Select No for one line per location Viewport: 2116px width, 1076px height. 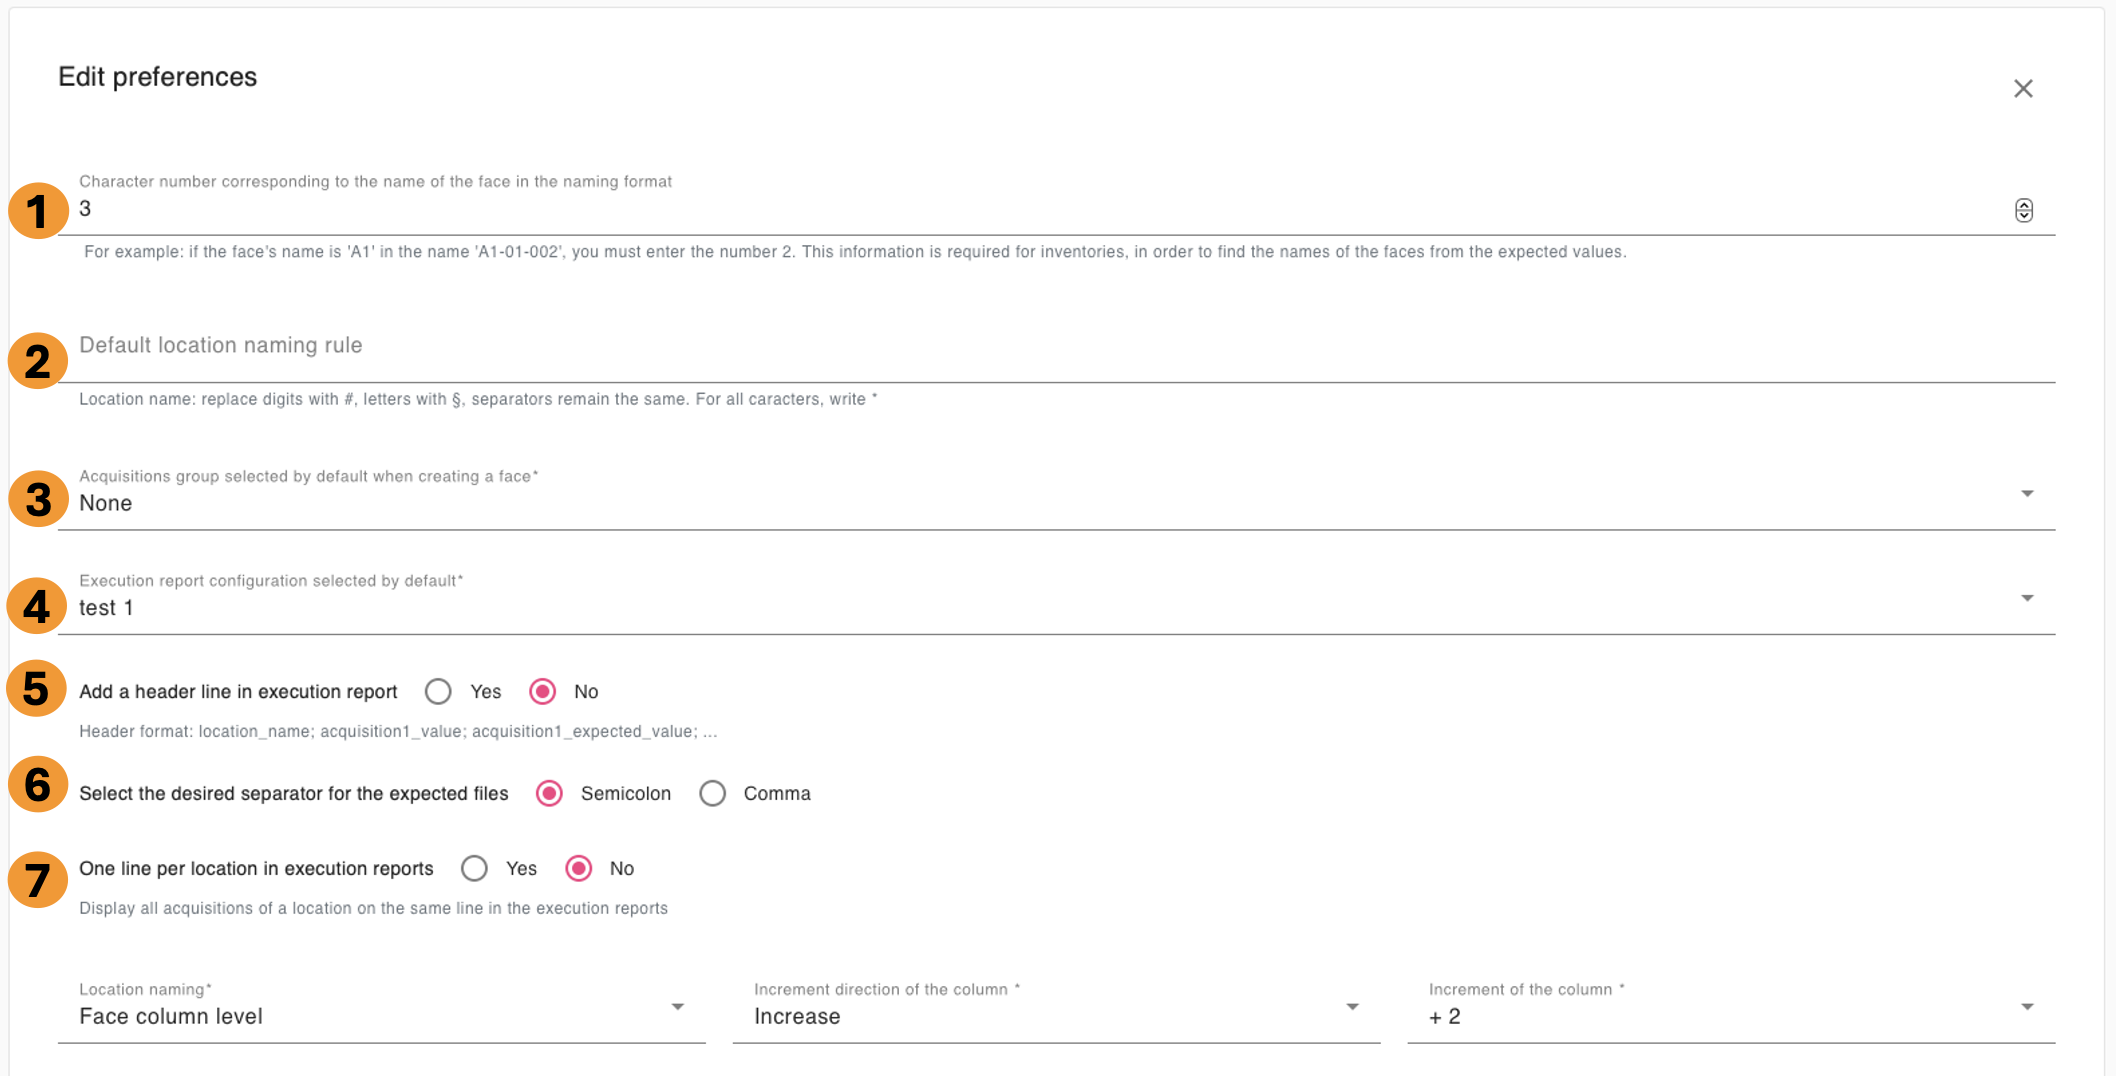pyautogui.click(x=579, y=869)
